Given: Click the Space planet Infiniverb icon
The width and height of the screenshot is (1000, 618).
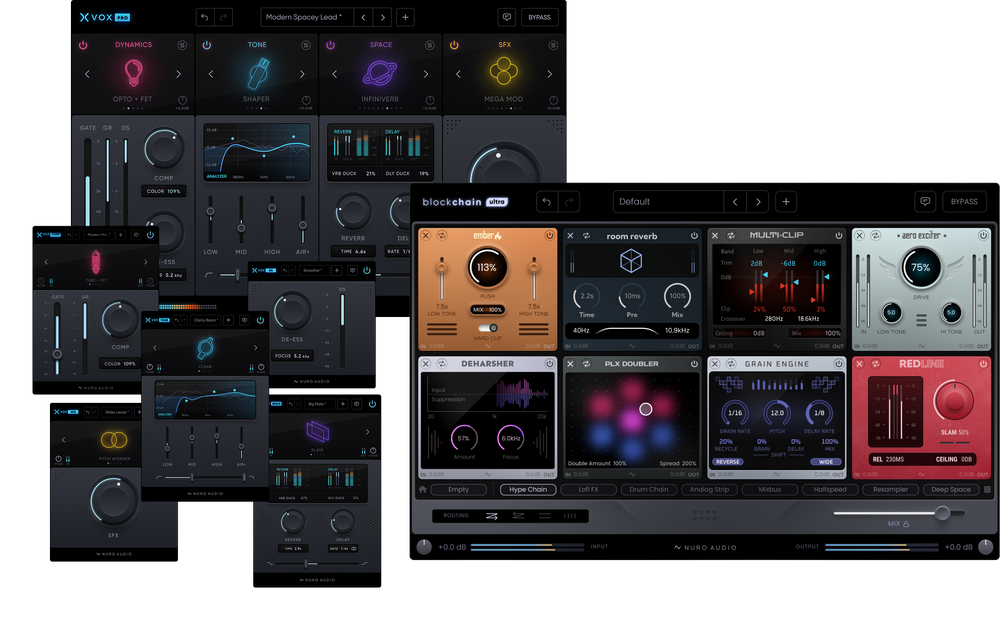Looking at the screenshot, I should [x=381, y=74].
